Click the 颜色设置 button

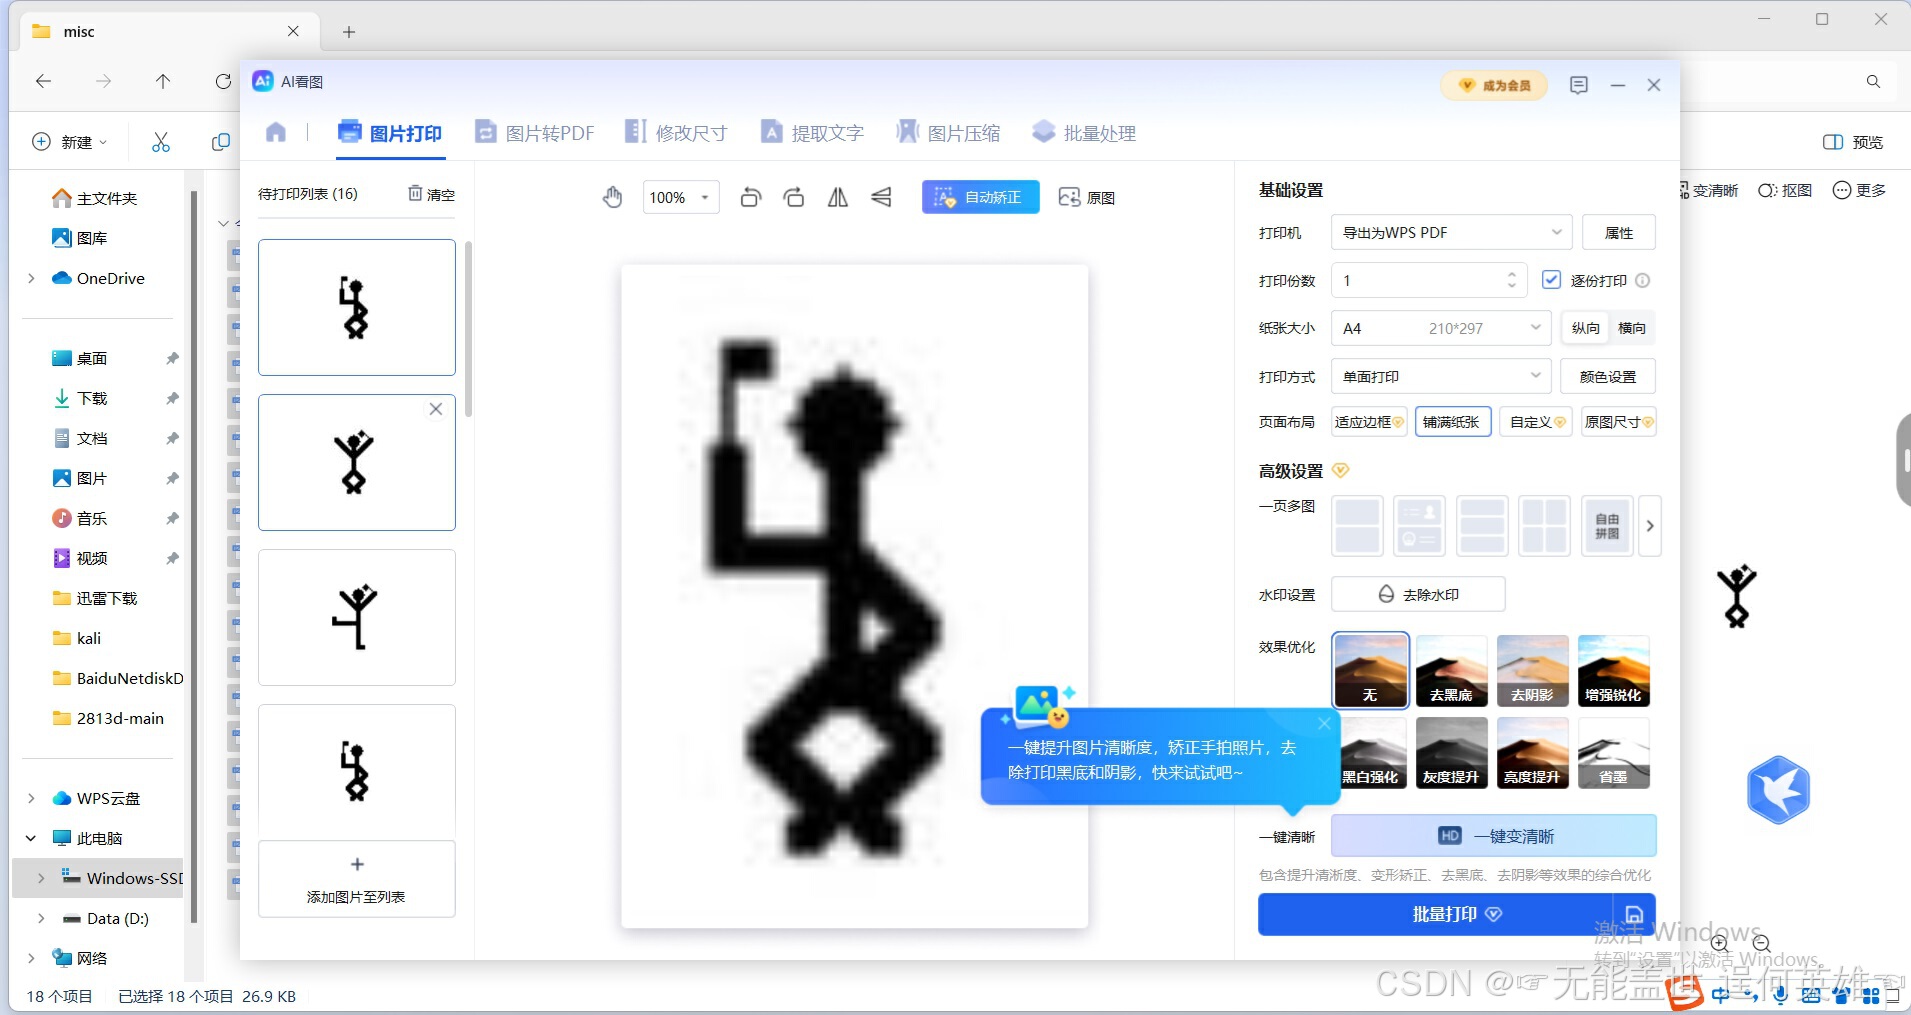1607,376
